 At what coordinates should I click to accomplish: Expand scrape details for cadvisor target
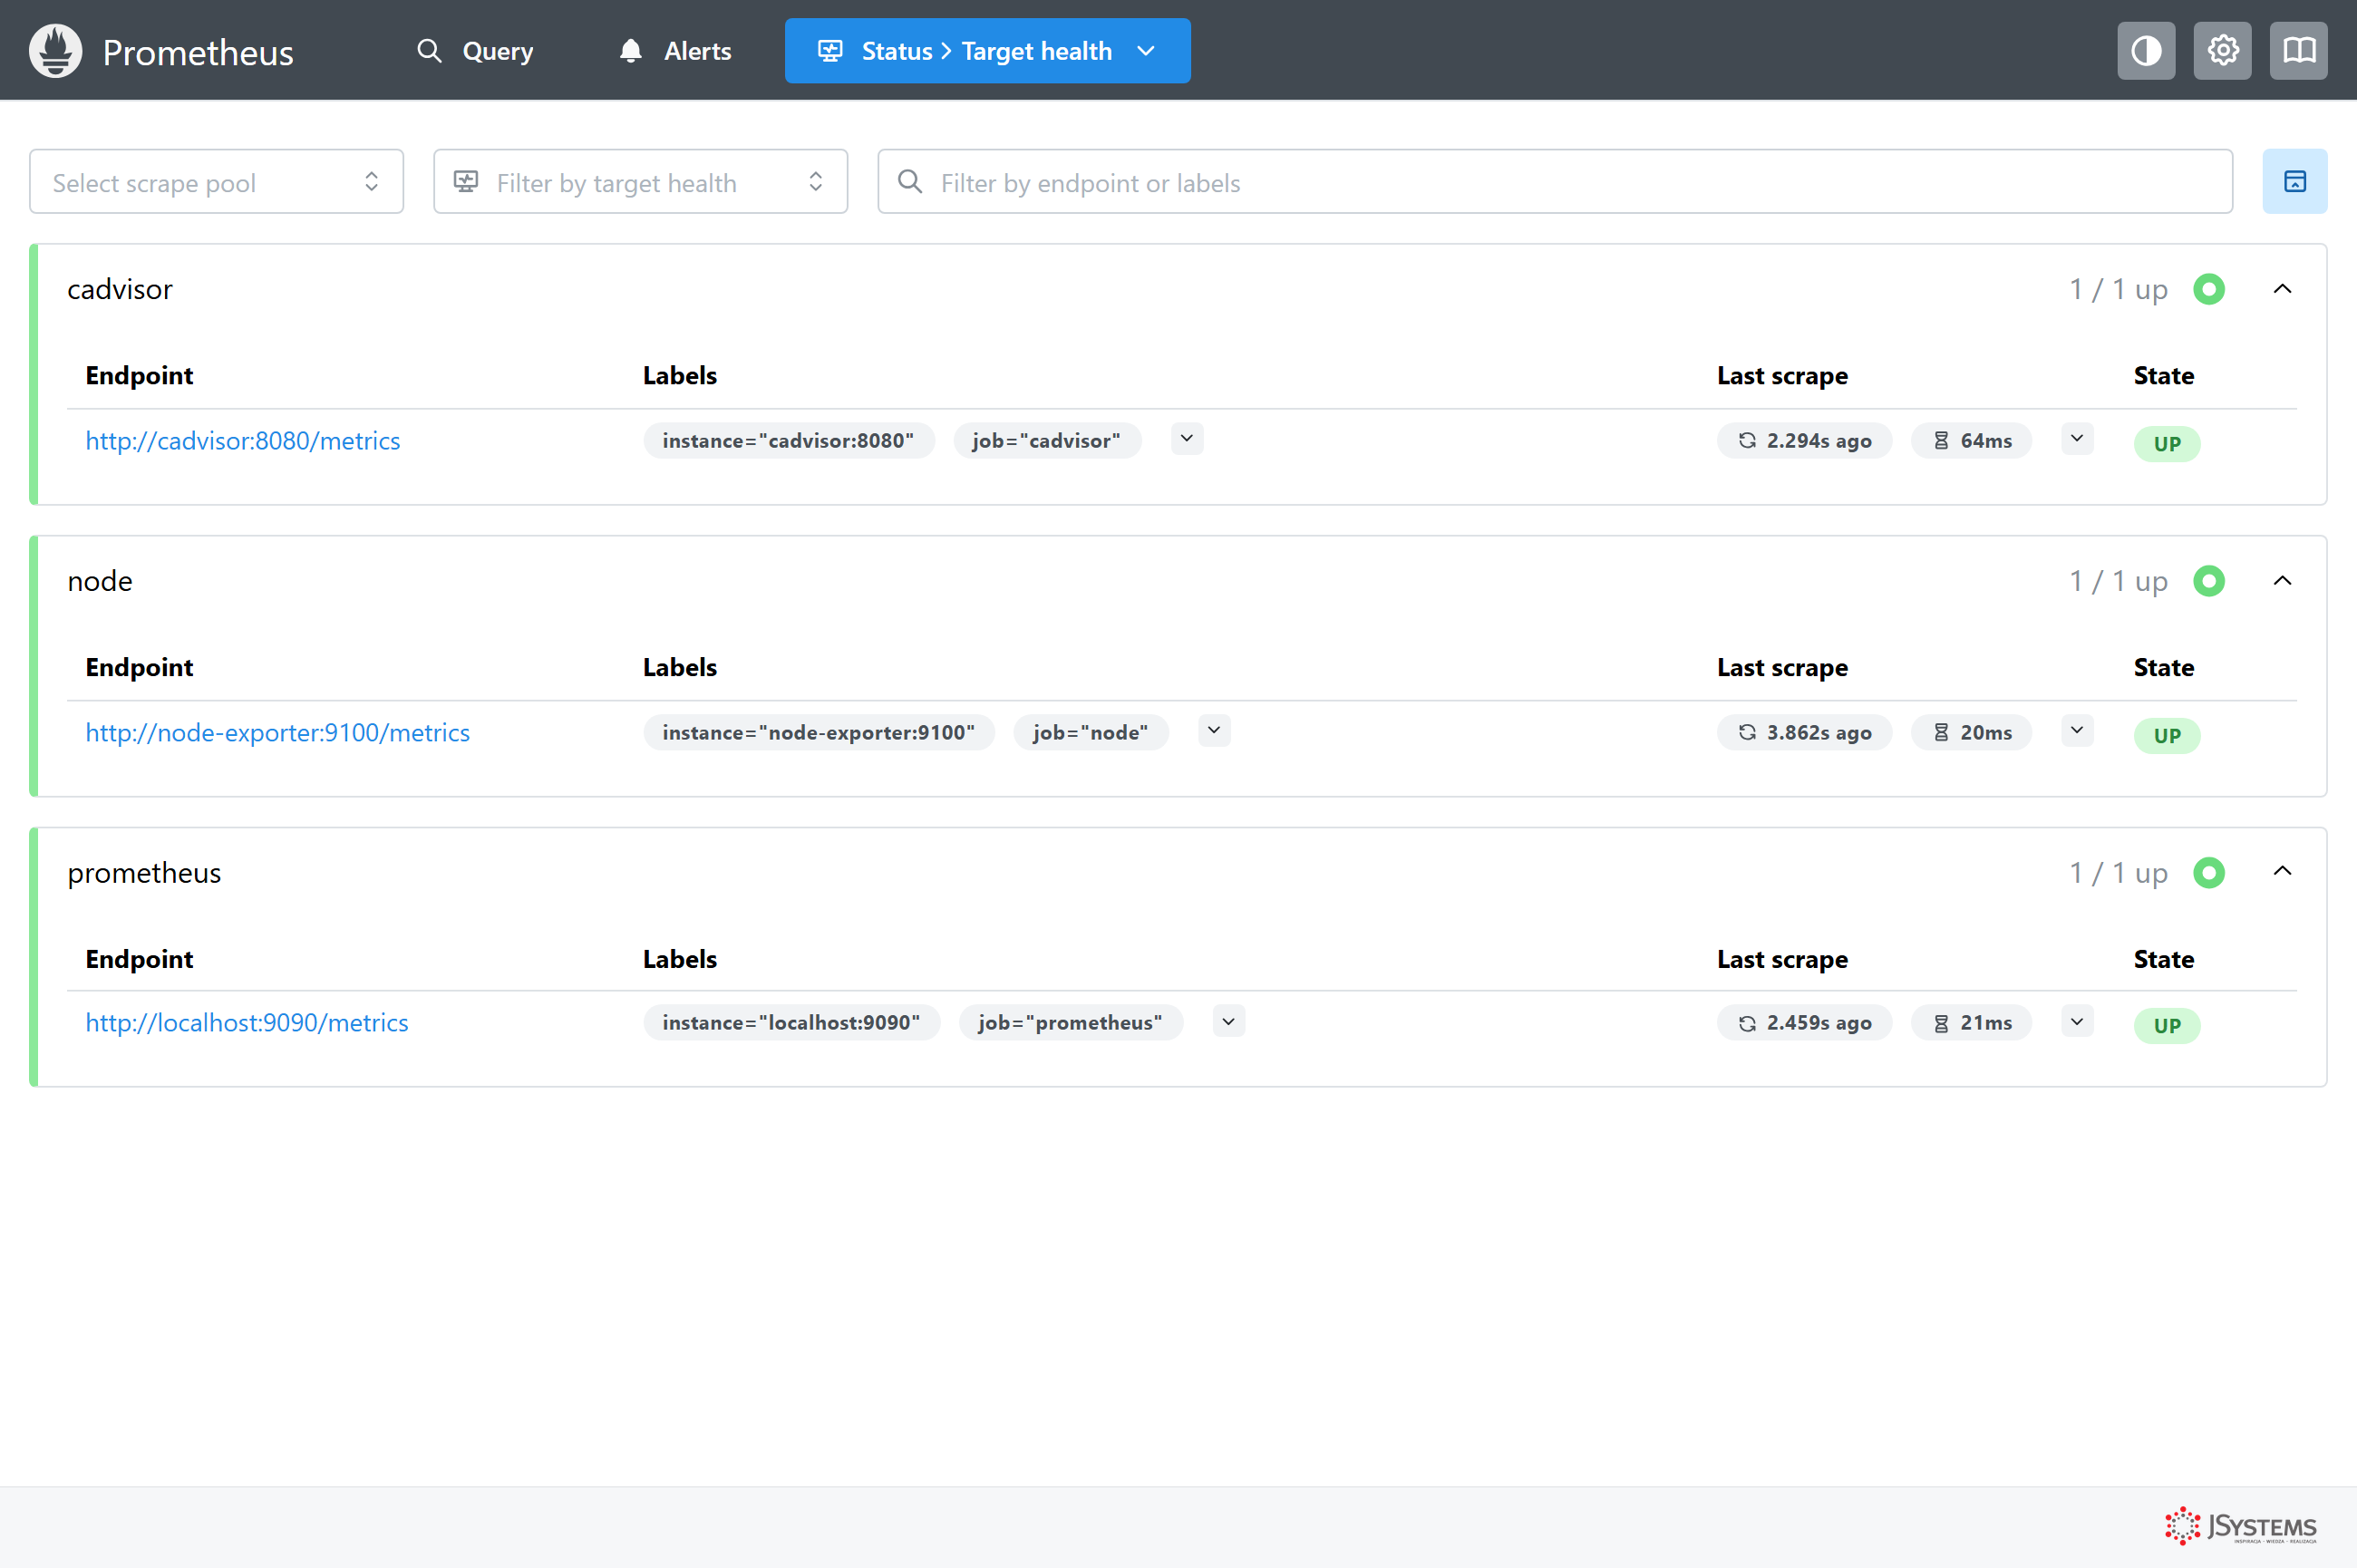[2077, 439]
